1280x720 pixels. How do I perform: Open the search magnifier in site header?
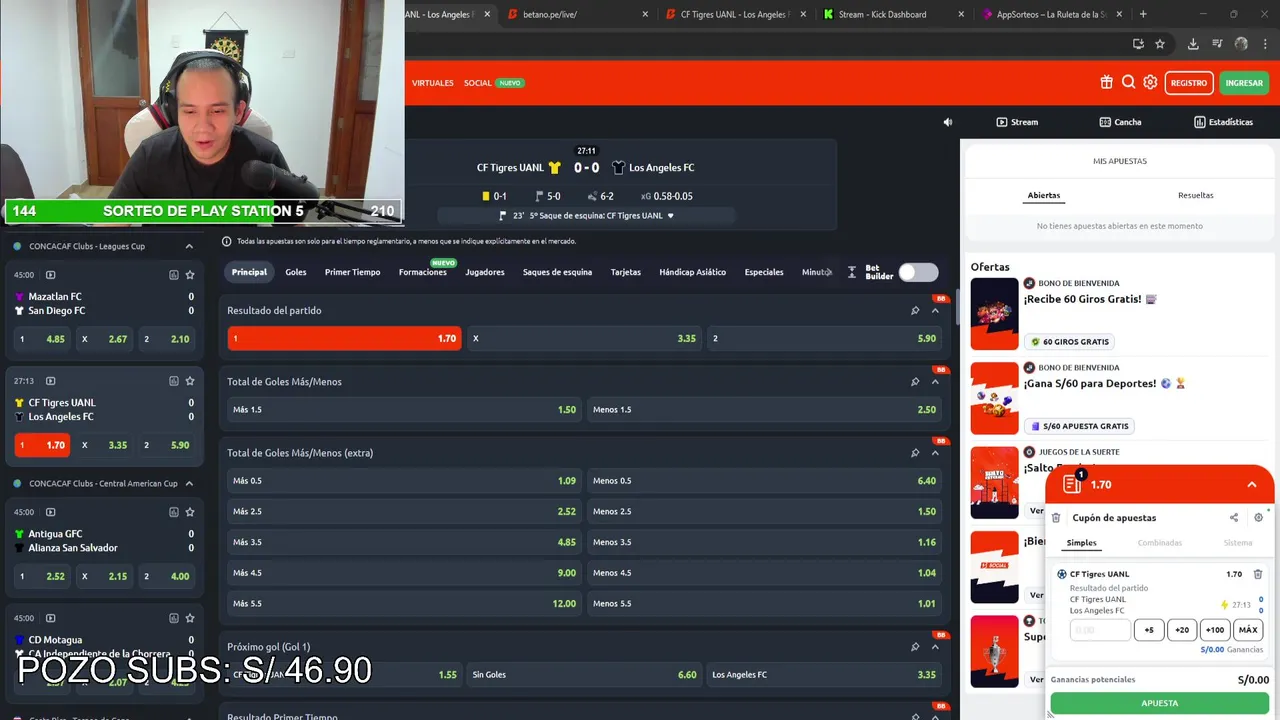tap(1128, 83)
